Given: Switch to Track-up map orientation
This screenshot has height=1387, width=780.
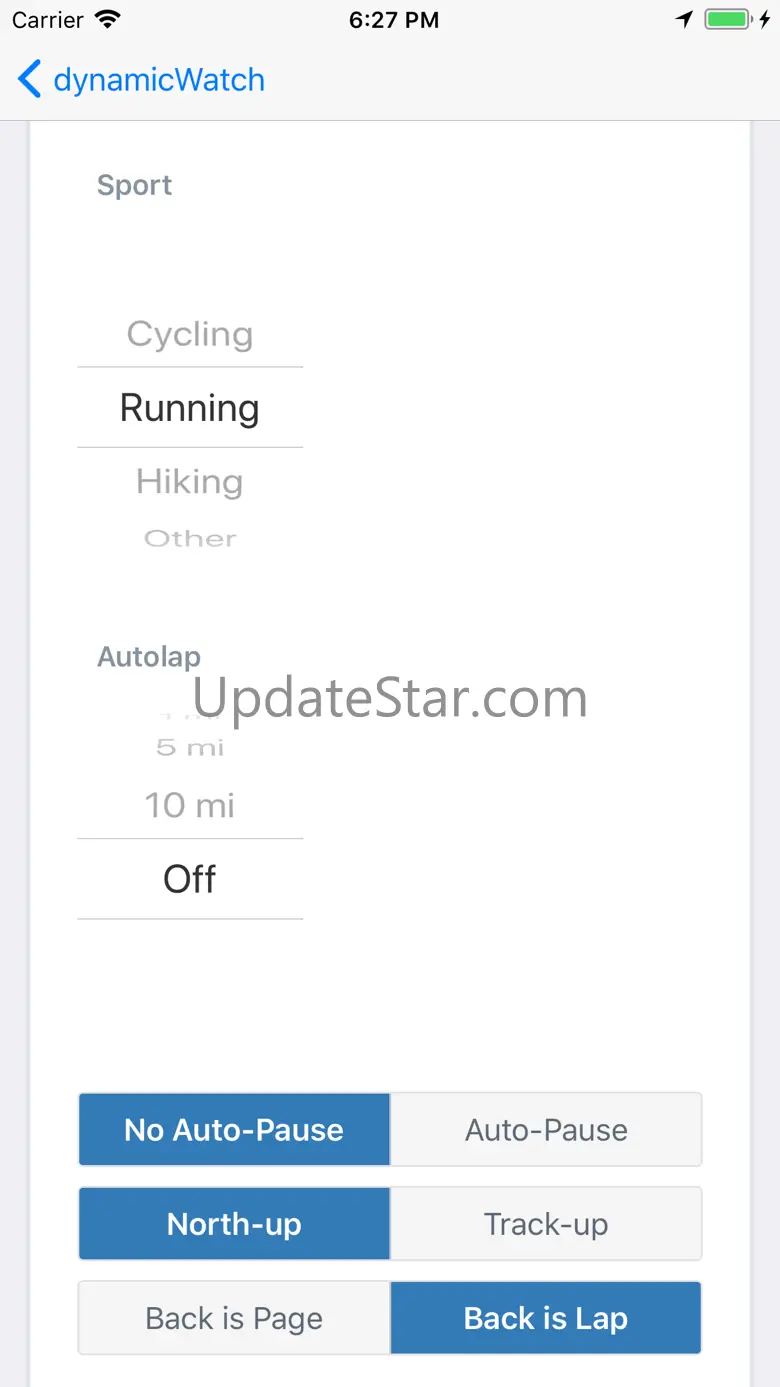Looking at the screenshot, I should pyautogui.click(x=546, y=1224).
